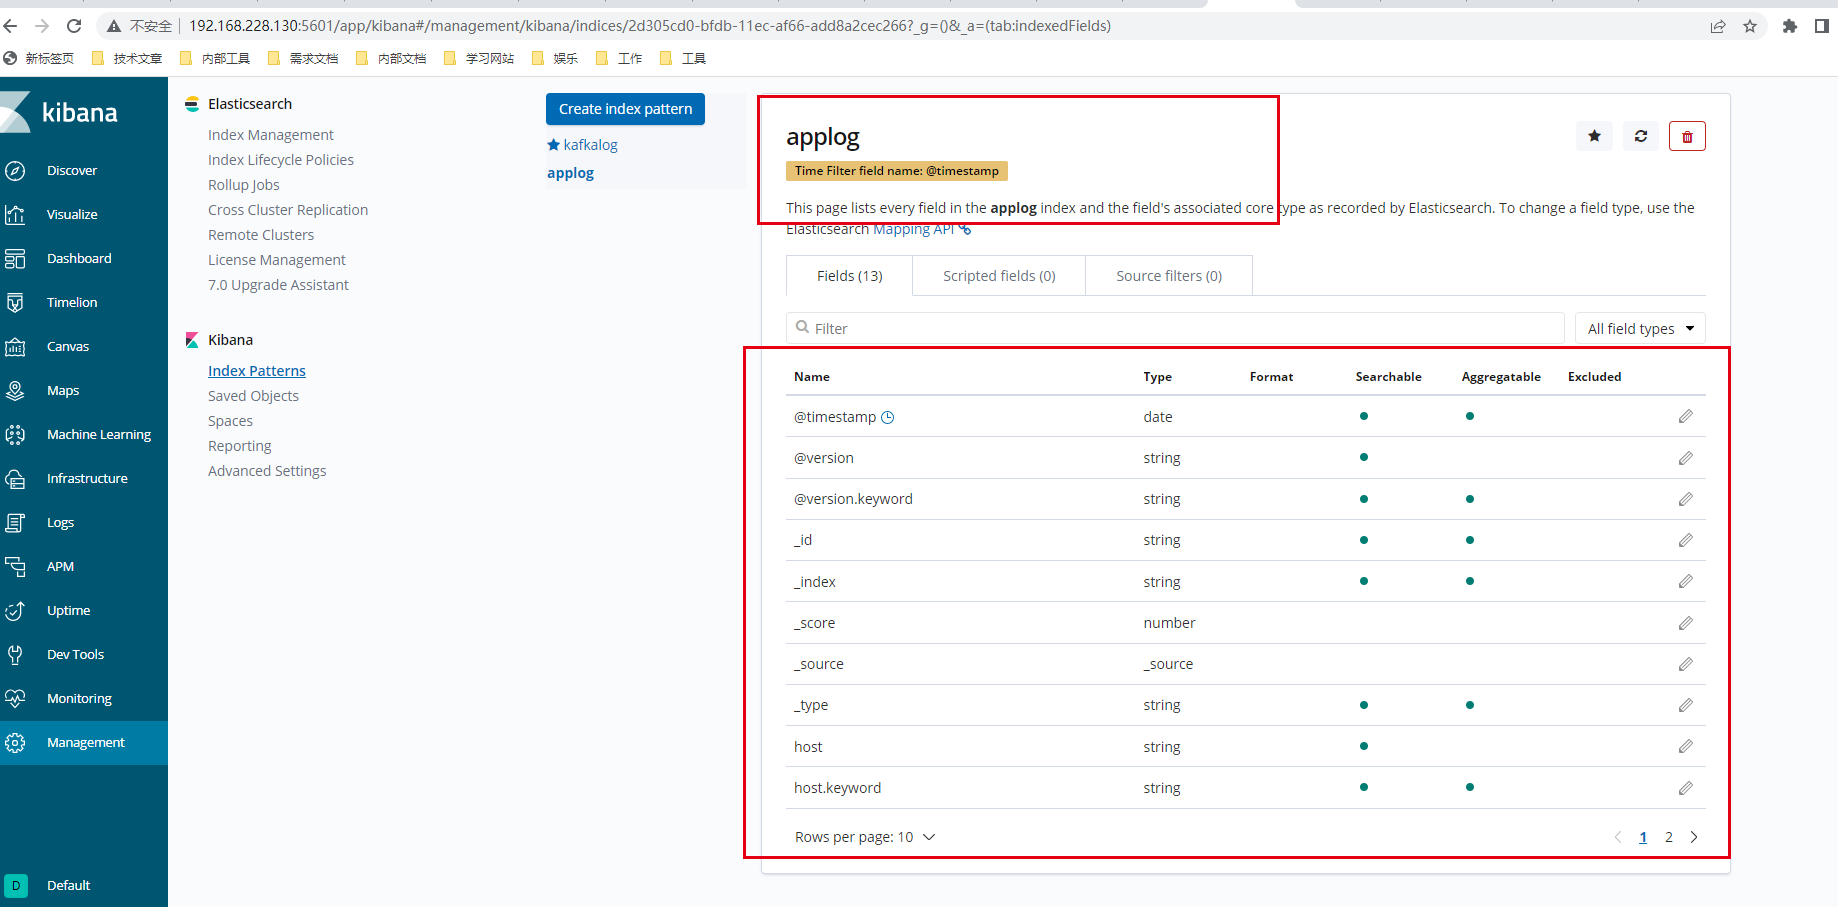Open the Index Patterns link
The width and height of the screenshot is (1838, 907).
(x=256, y=370)
